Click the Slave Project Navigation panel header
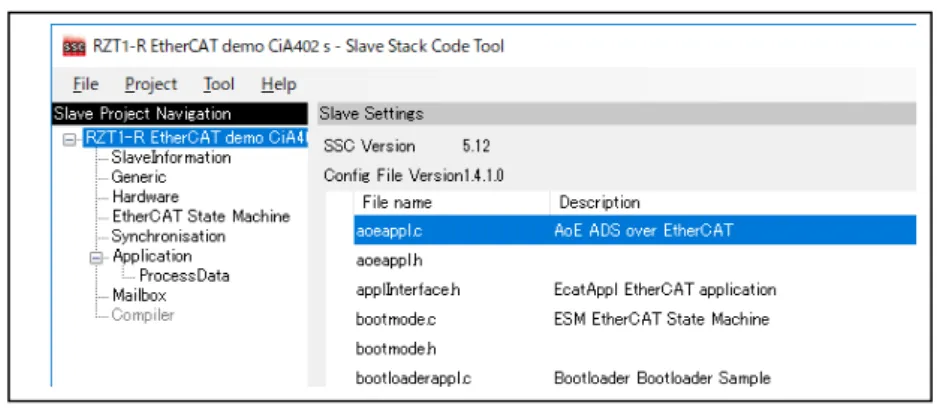Viewport: 937px width, 409px height. point(180,114)
